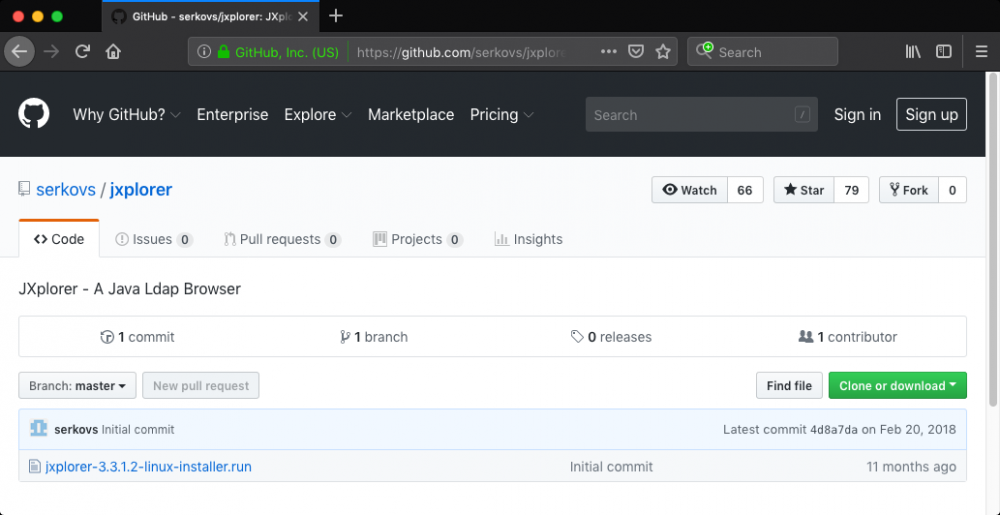Click the Pocket save icon in URL bar

pos(636,52)
